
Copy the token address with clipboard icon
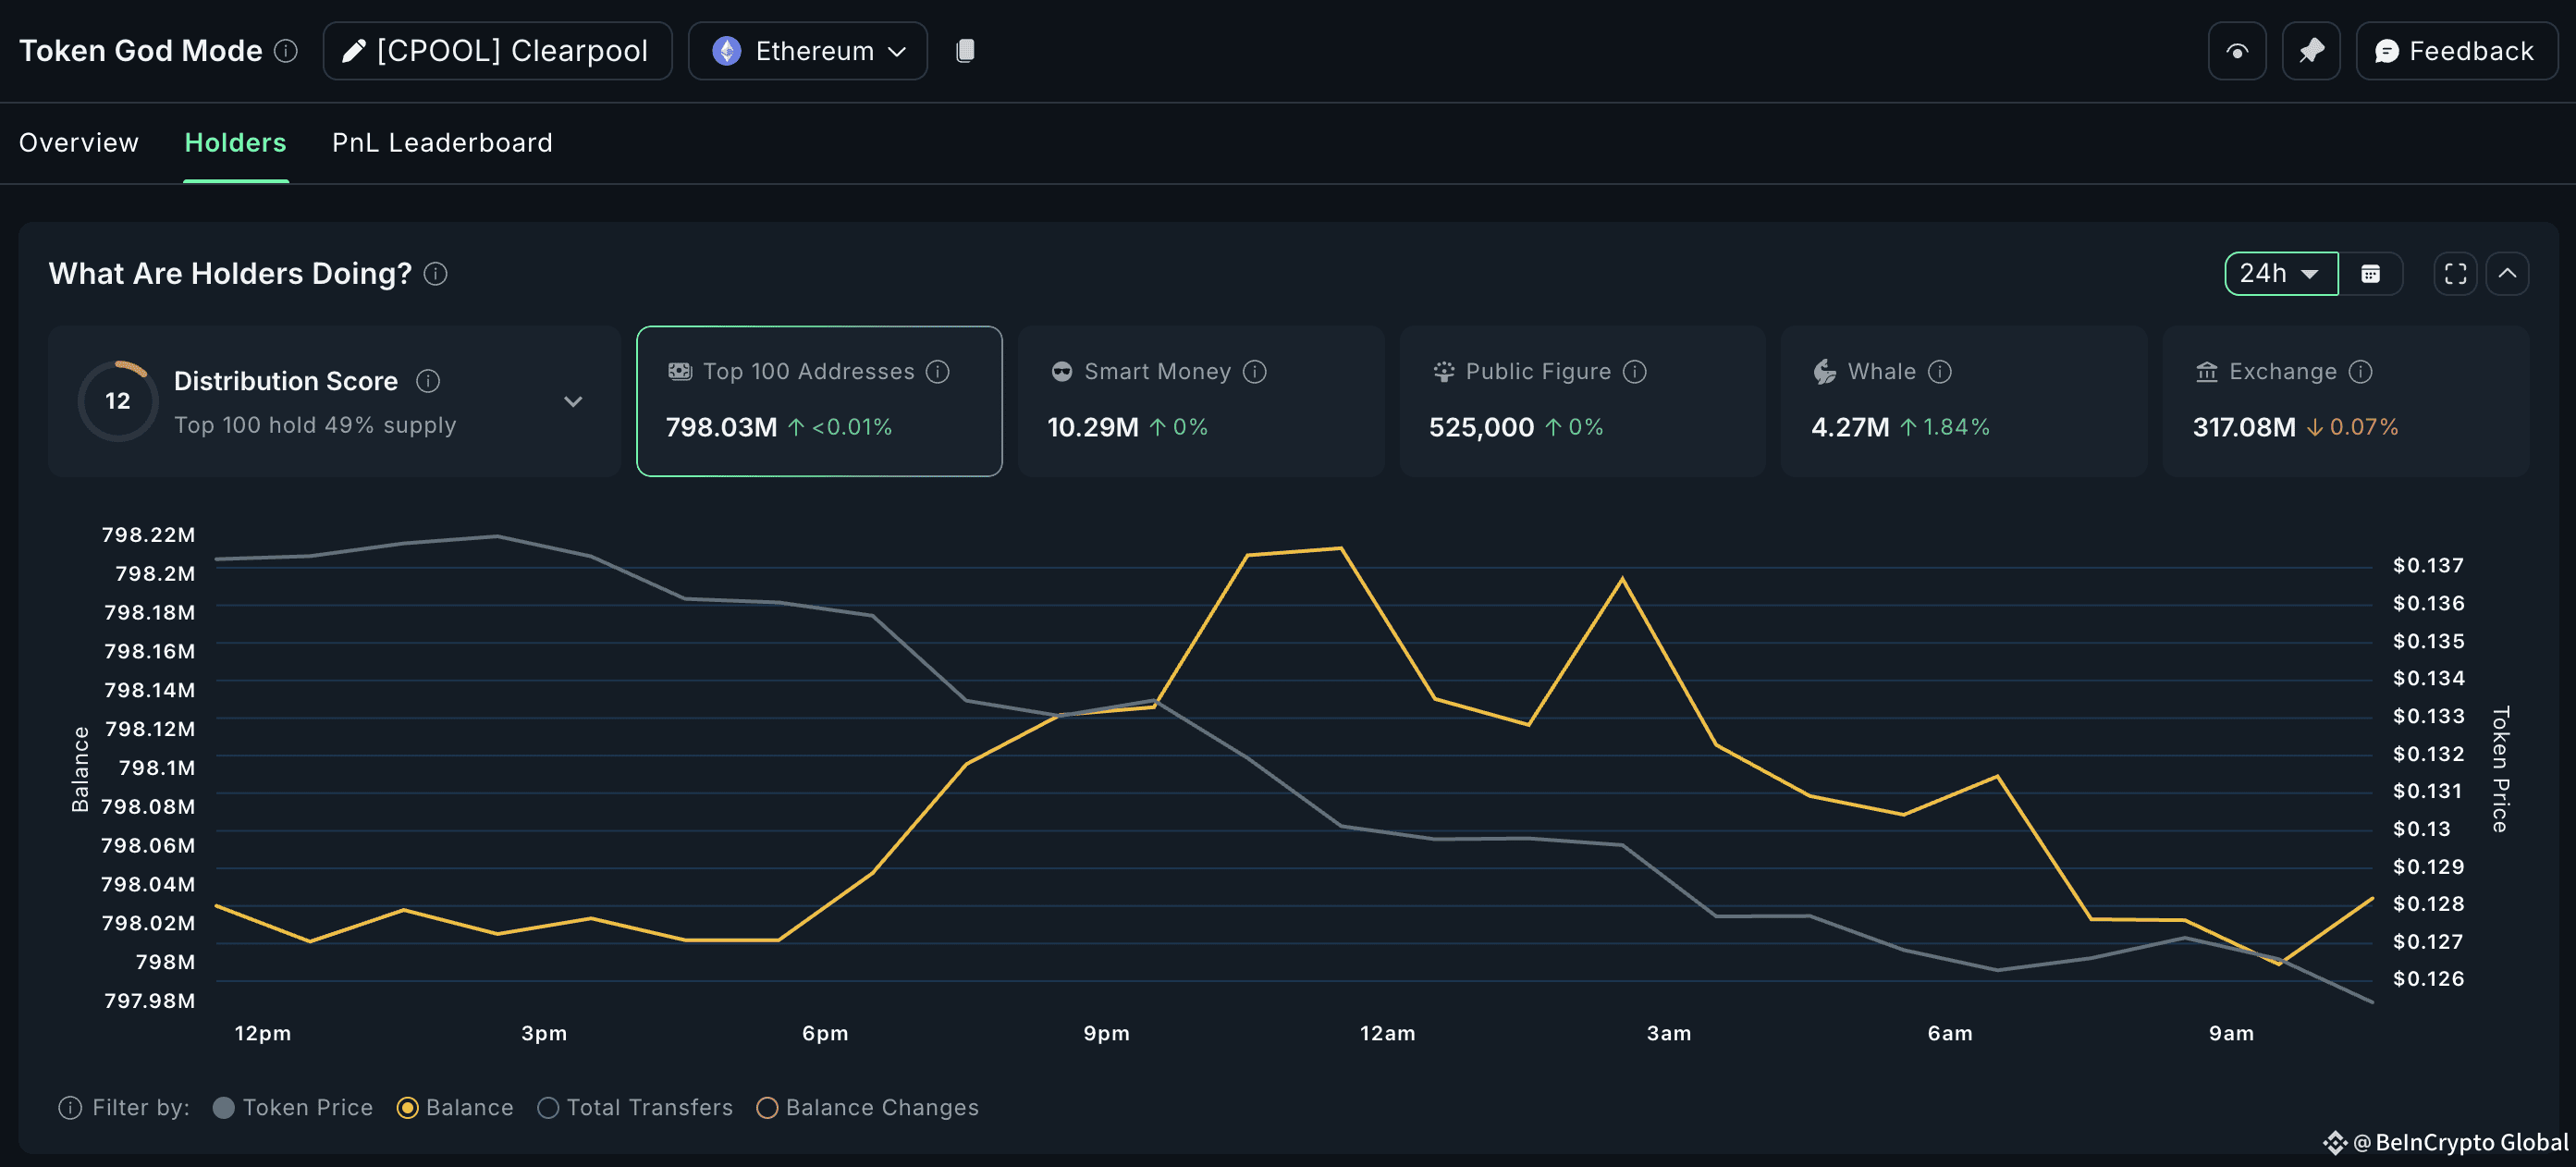pyautogui.click(x=965, y=51)
